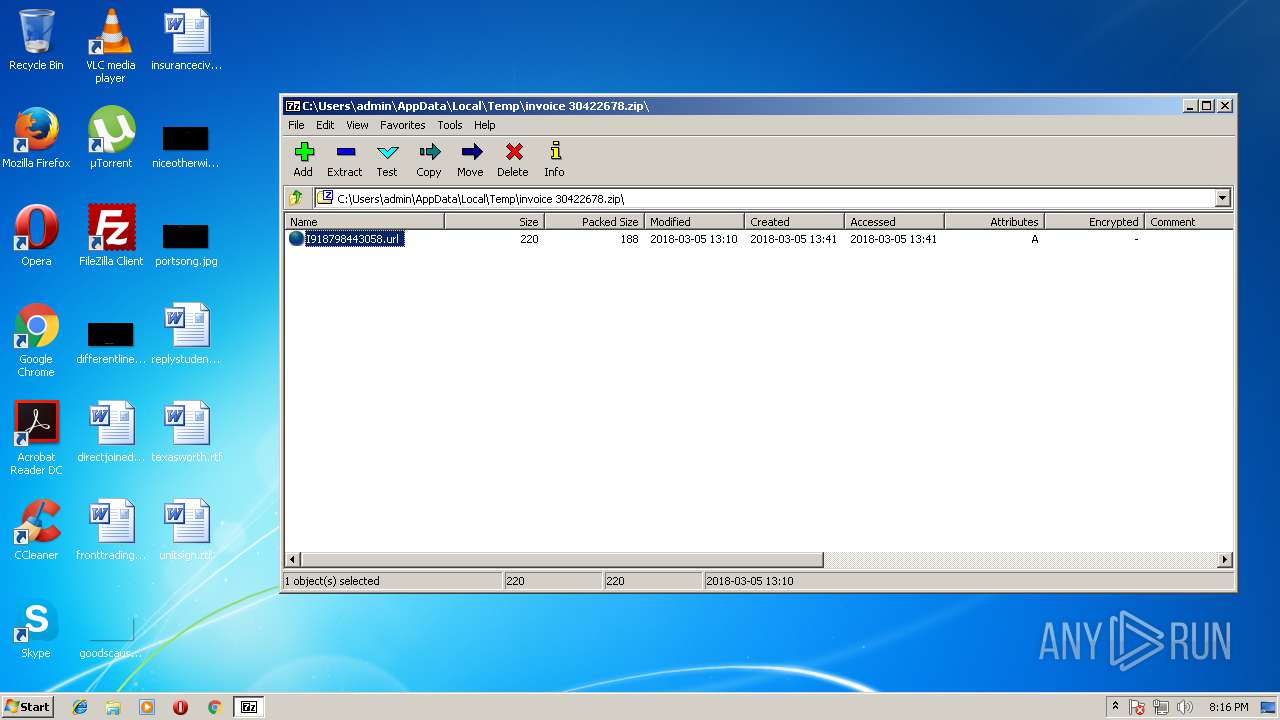Click the Modified date 2018-03-05 13:10 cell

(x=694, y=239)
